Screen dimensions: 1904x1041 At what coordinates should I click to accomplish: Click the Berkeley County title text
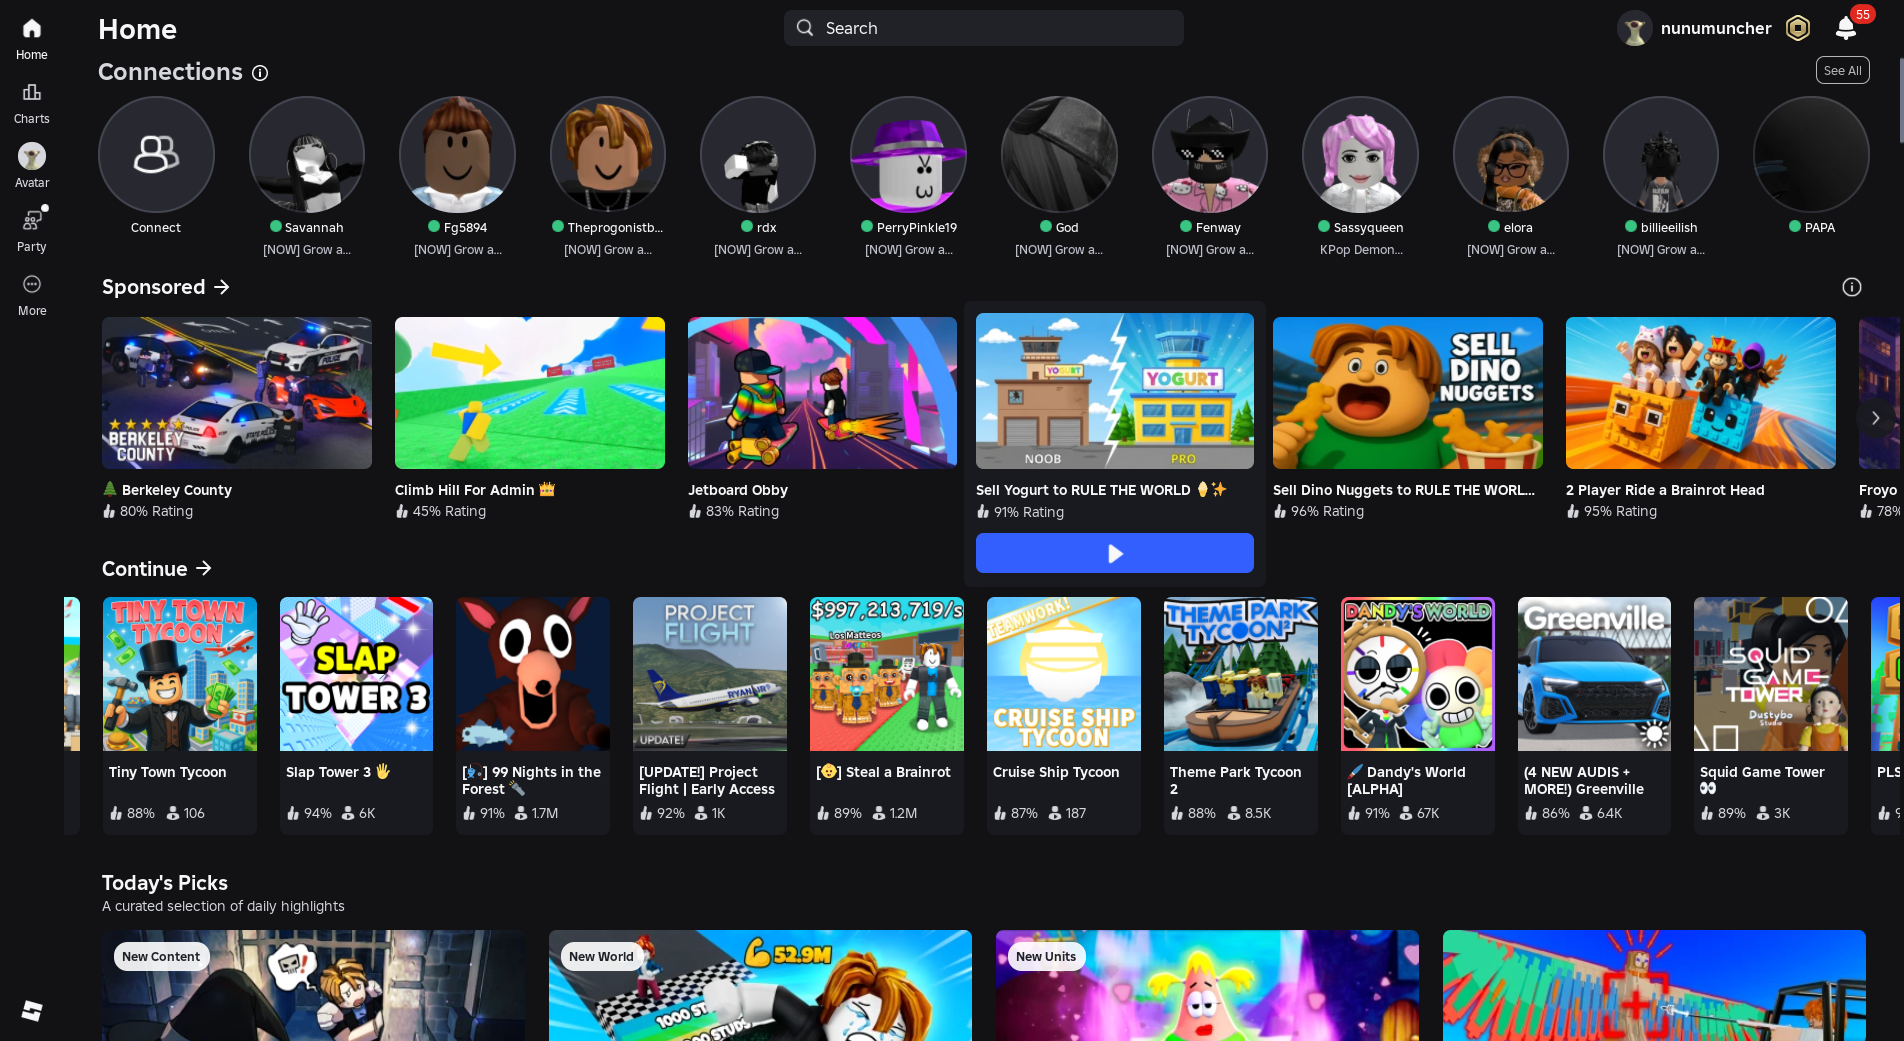[x=177, y=490]
